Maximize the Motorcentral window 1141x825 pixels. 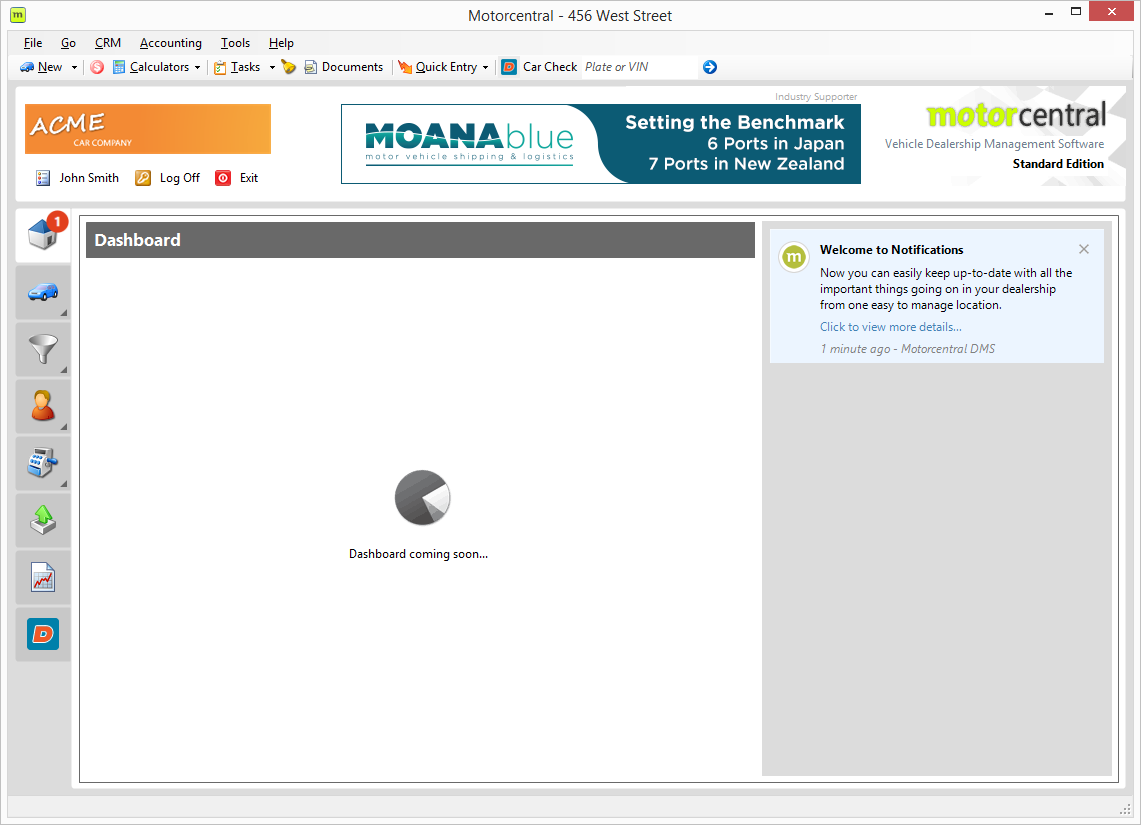[1076, 12]
